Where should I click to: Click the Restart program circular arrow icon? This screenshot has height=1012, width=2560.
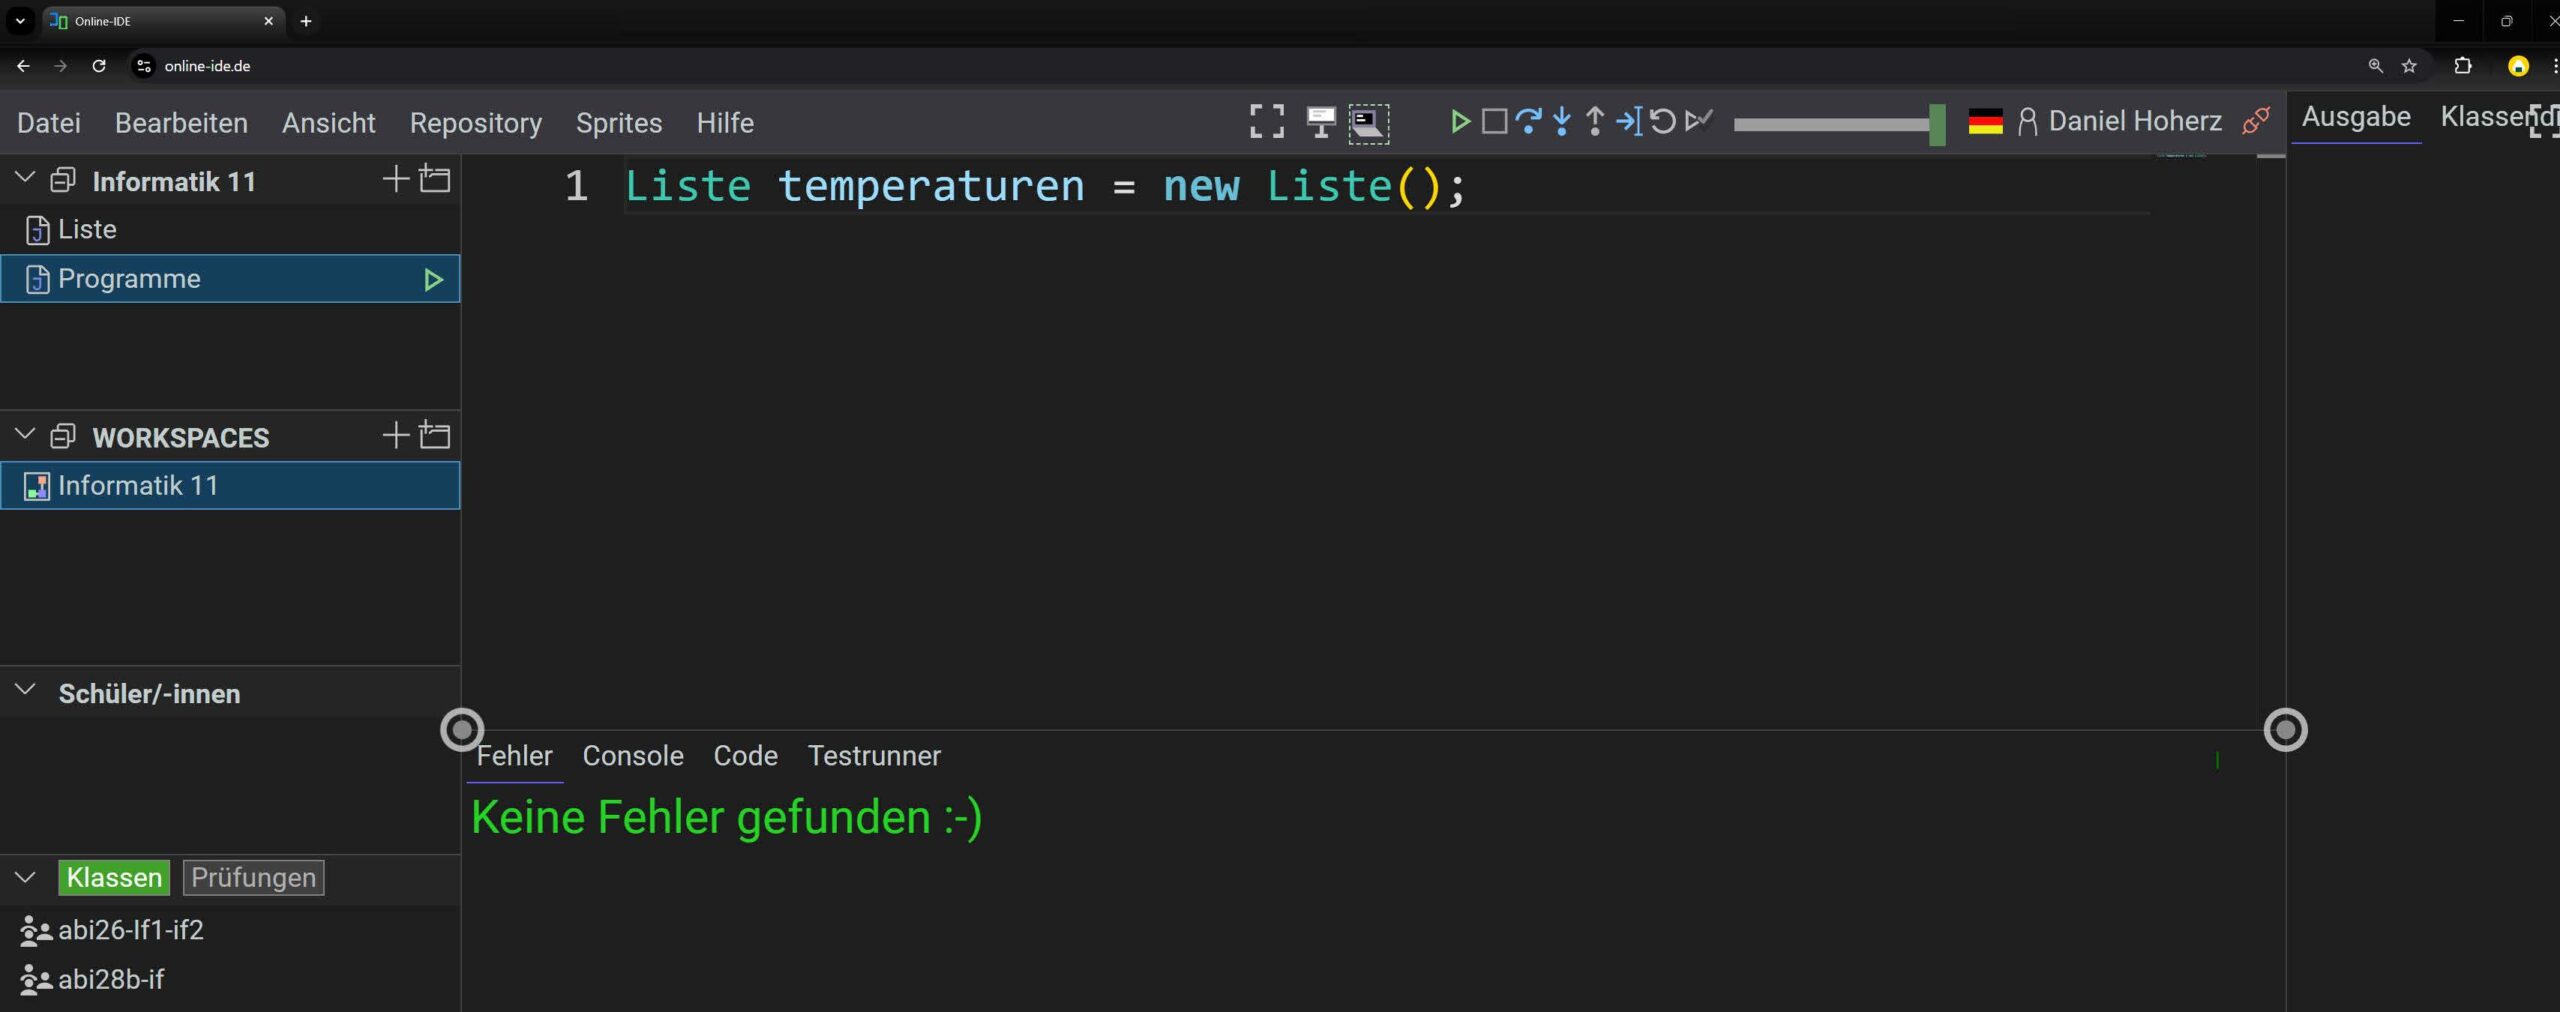pos(1662,122)
